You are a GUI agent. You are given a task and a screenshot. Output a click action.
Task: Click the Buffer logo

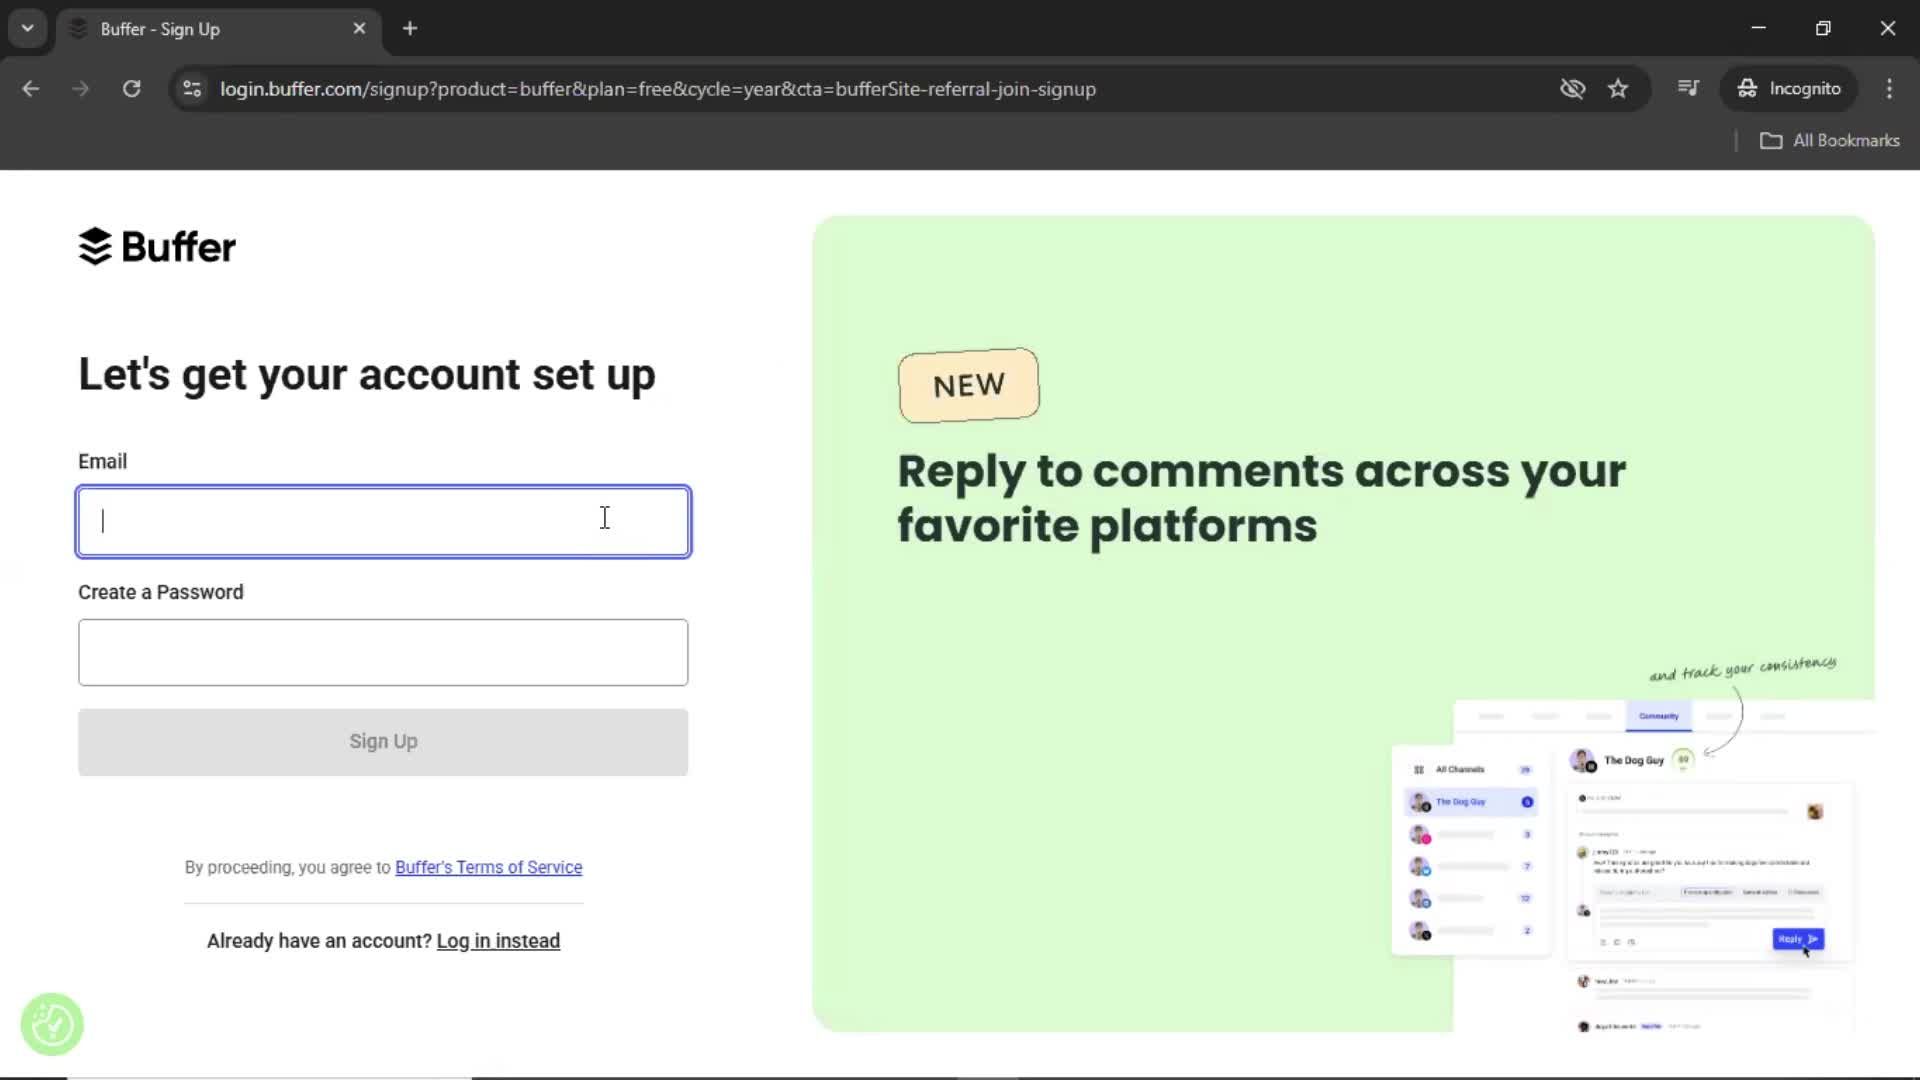(x=156, y=246)
